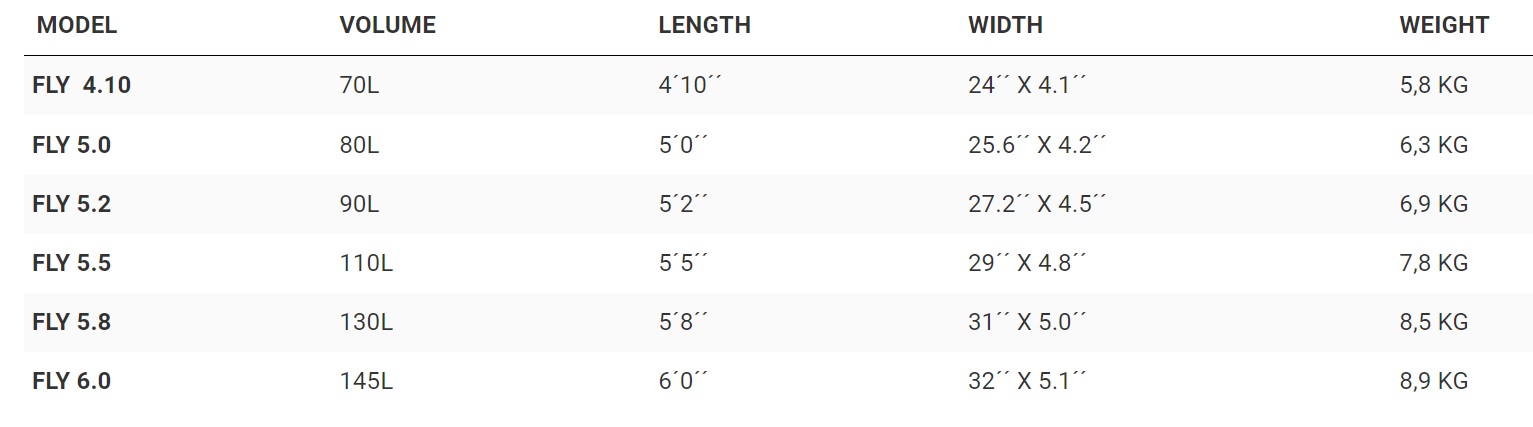Click the WIDTH column header

click(1005, 26)
